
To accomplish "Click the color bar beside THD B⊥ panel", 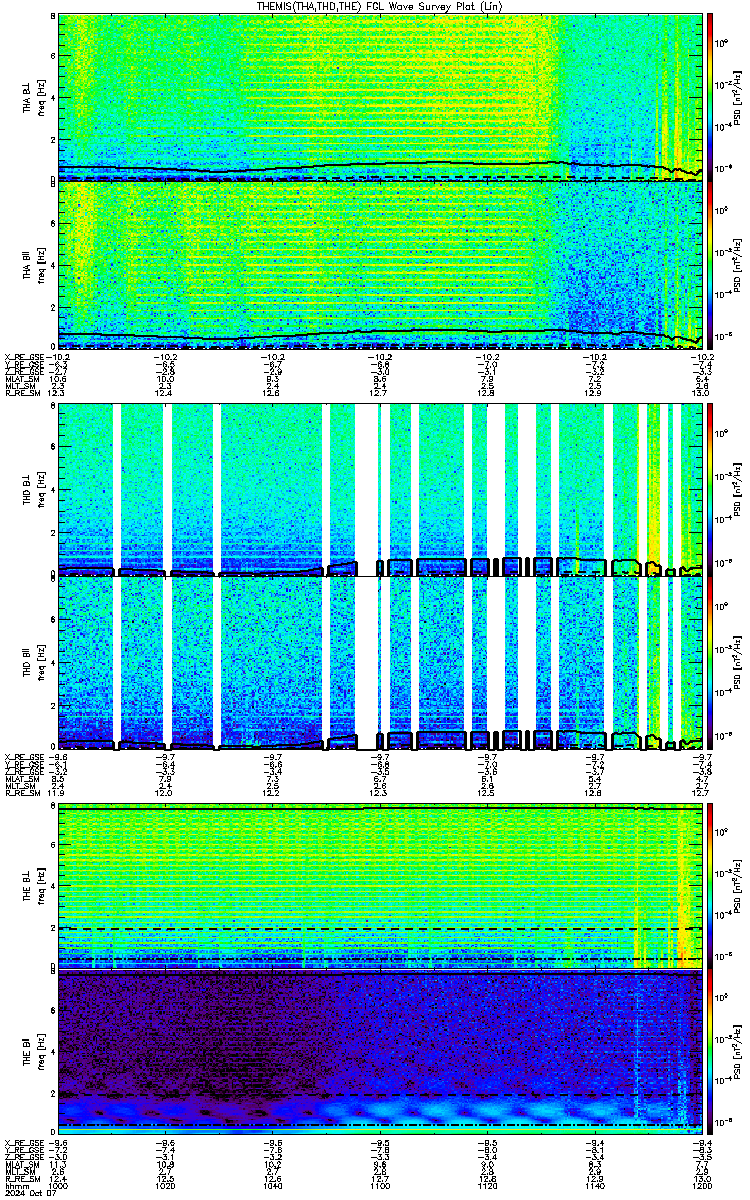I will pyautogui.click(x=711, y=489).
